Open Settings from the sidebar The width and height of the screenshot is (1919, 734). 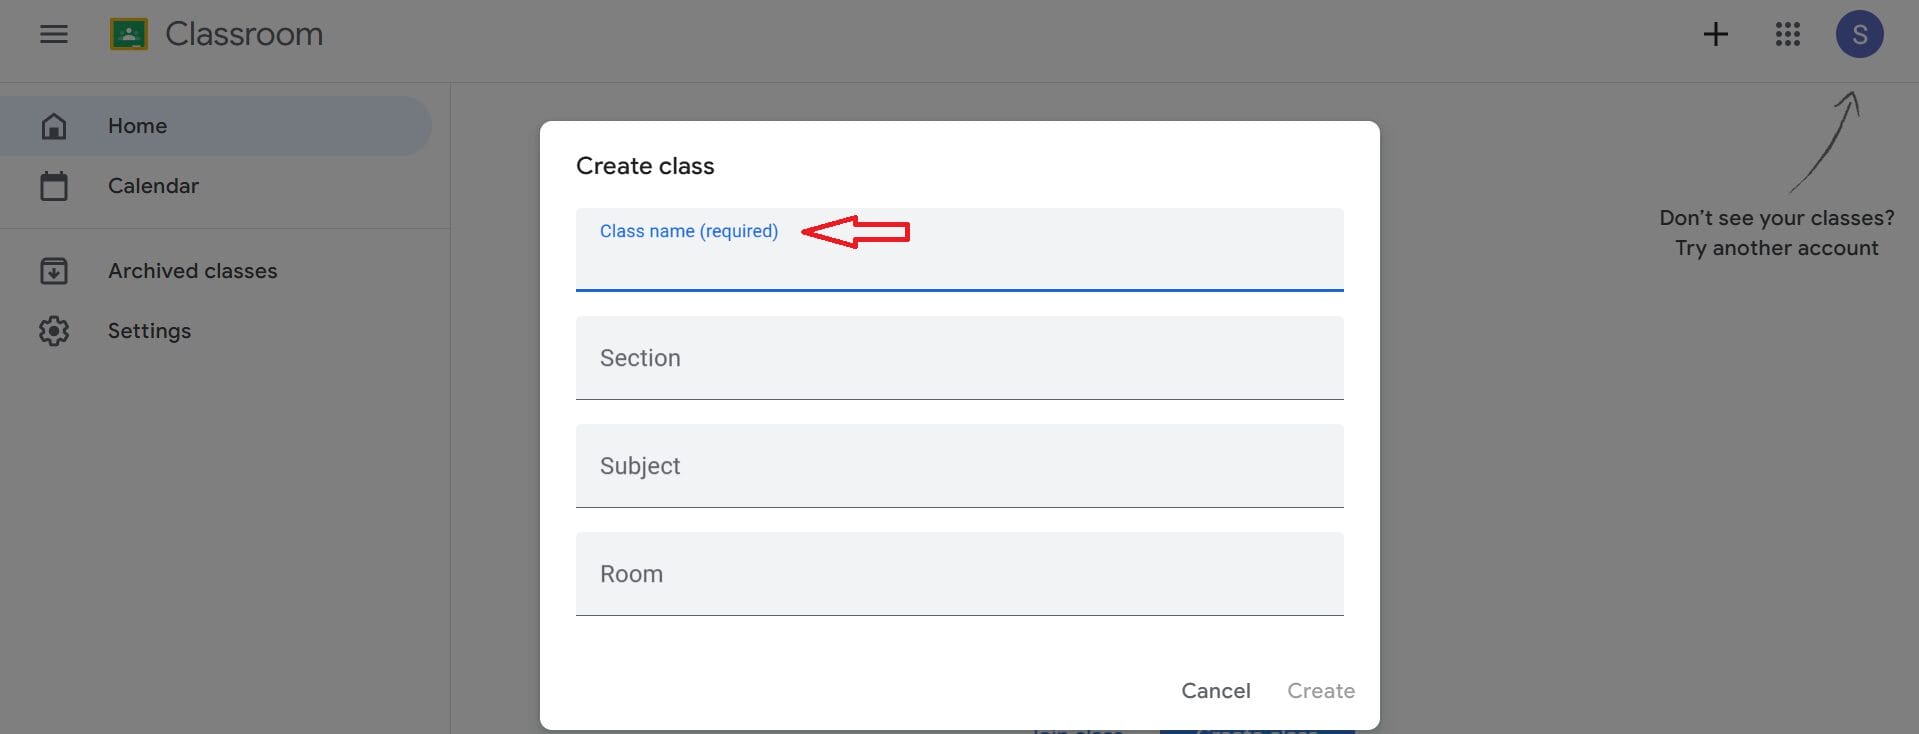pos(148,331)
